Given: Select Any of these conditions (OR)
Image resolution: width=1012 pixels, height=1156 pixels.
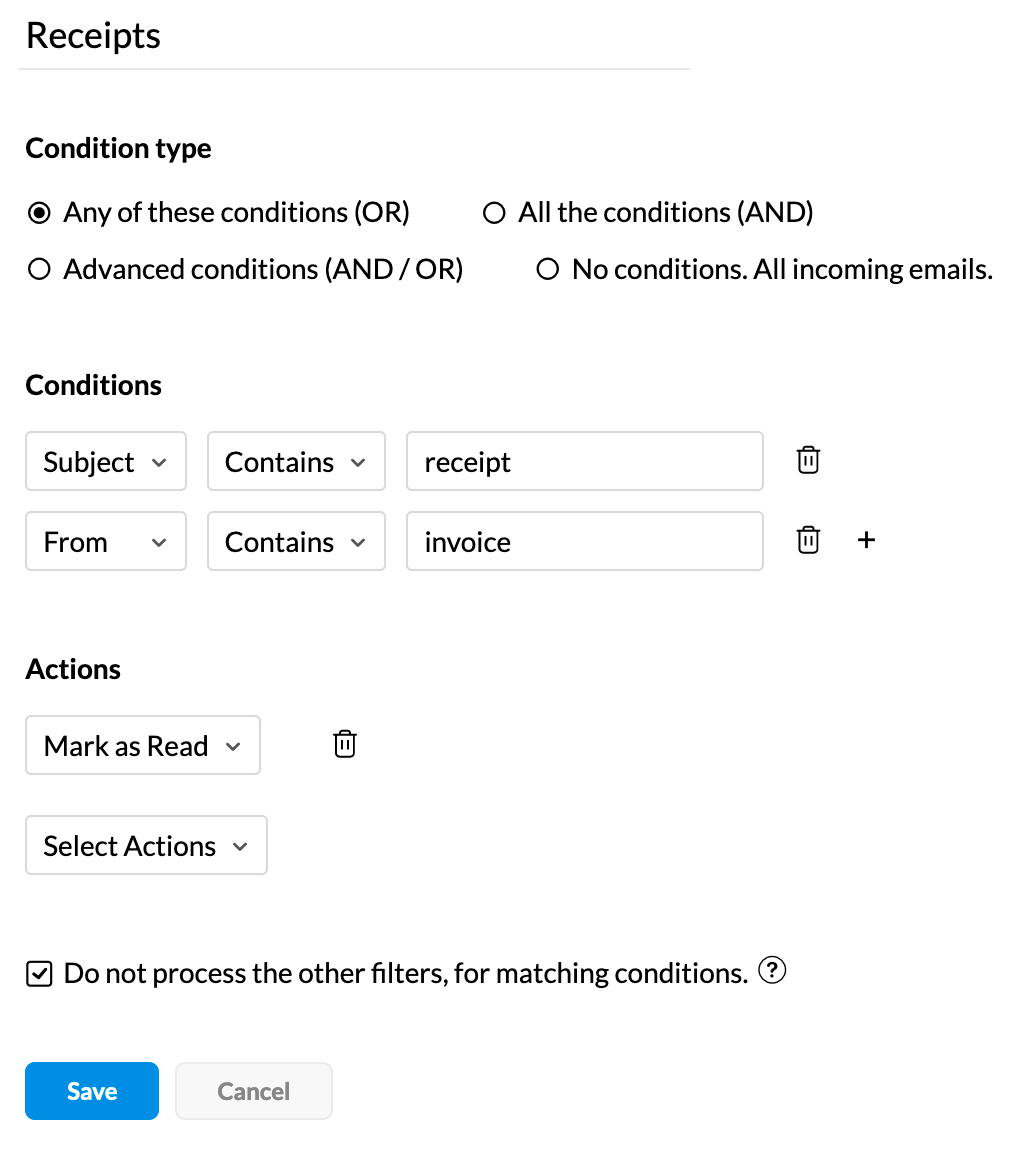Looking at the screenshot, I should 39,213.
